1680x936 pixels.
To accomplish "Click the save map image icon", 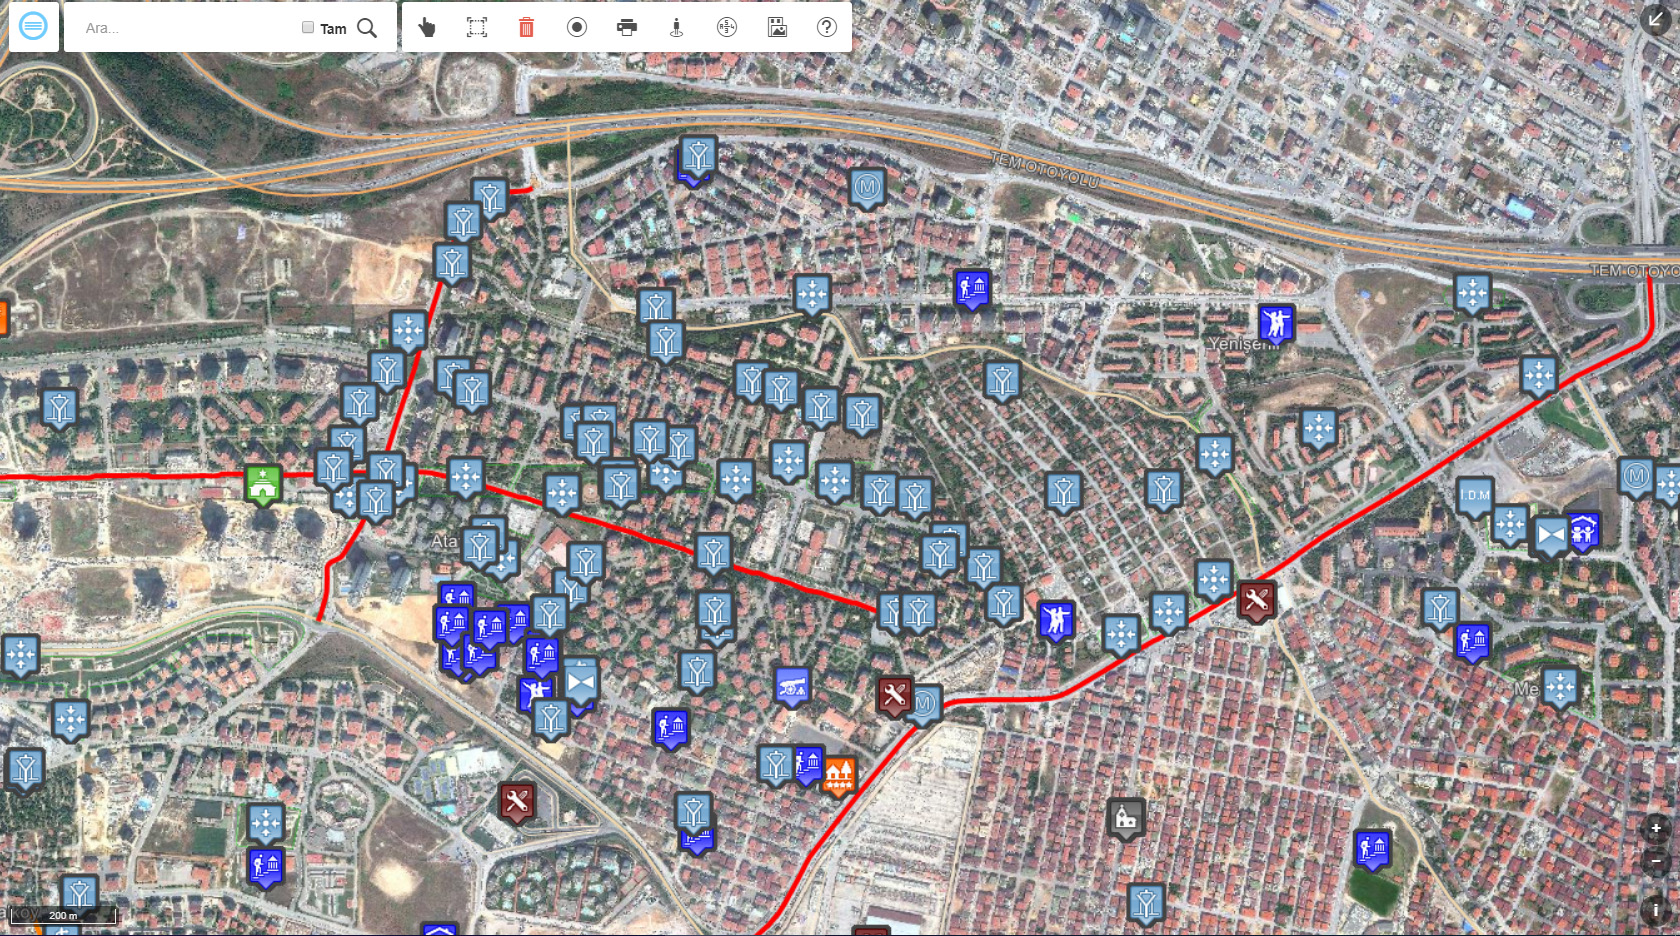I will coord(777,27).
